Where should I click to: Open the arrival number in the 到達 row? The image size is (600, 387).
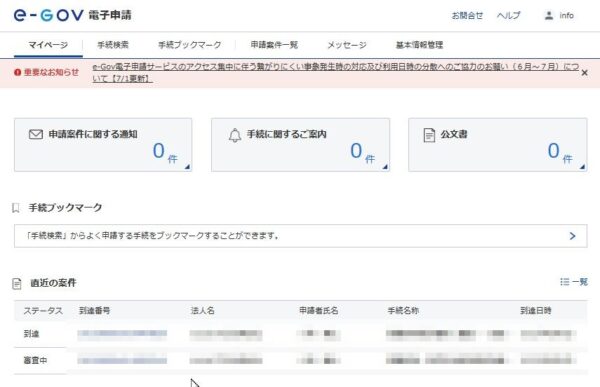coord(122,334)
